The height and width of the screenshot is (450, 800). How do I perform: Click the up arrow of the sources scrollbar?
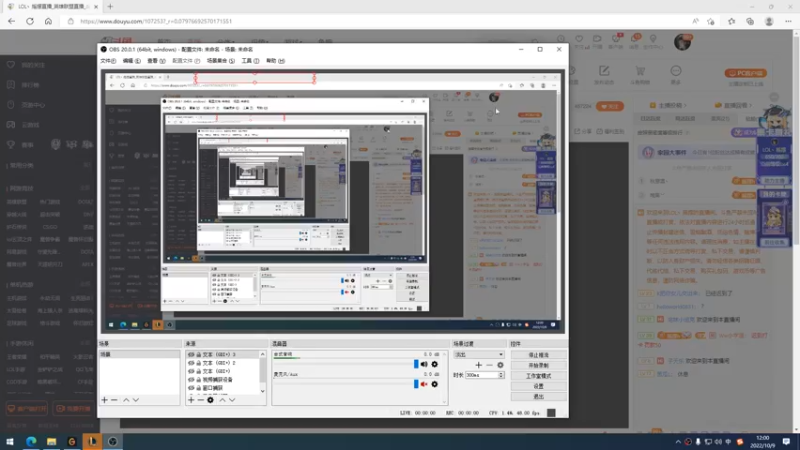pyautogui.click(x=263, y=354)
